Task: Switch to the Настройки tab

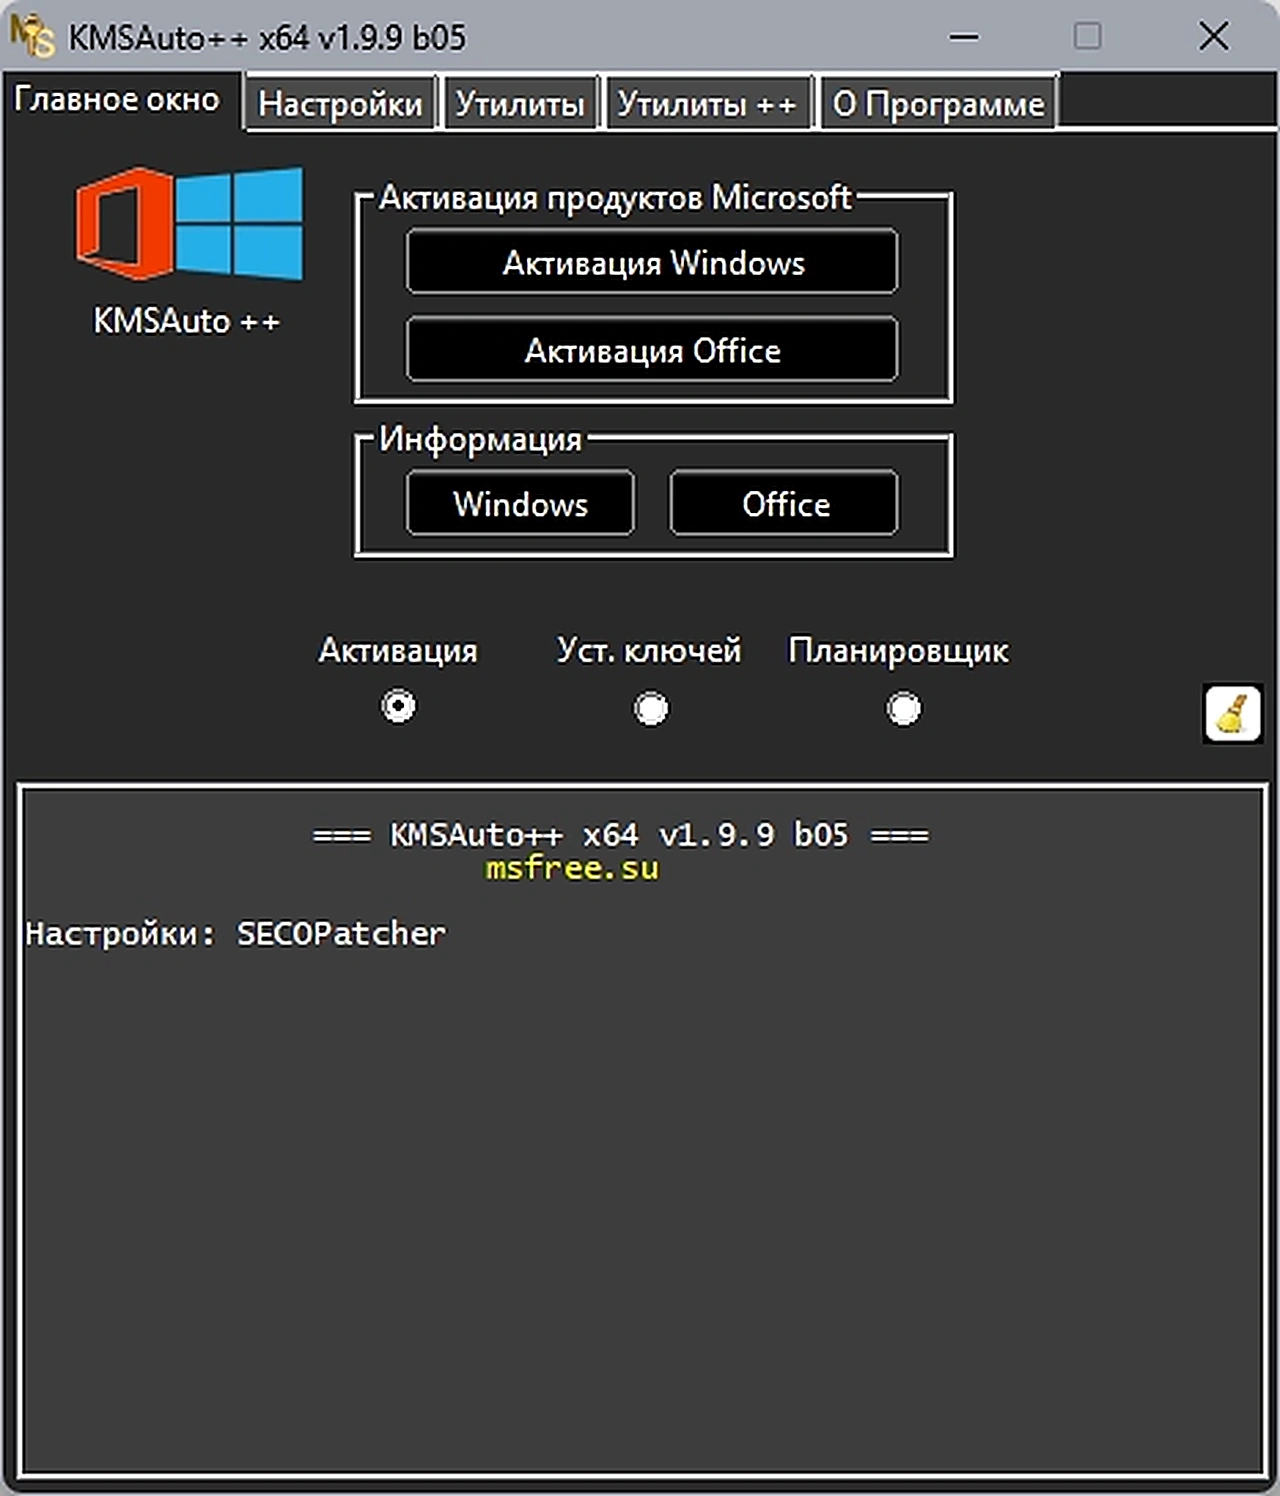Action: [340, 103]
